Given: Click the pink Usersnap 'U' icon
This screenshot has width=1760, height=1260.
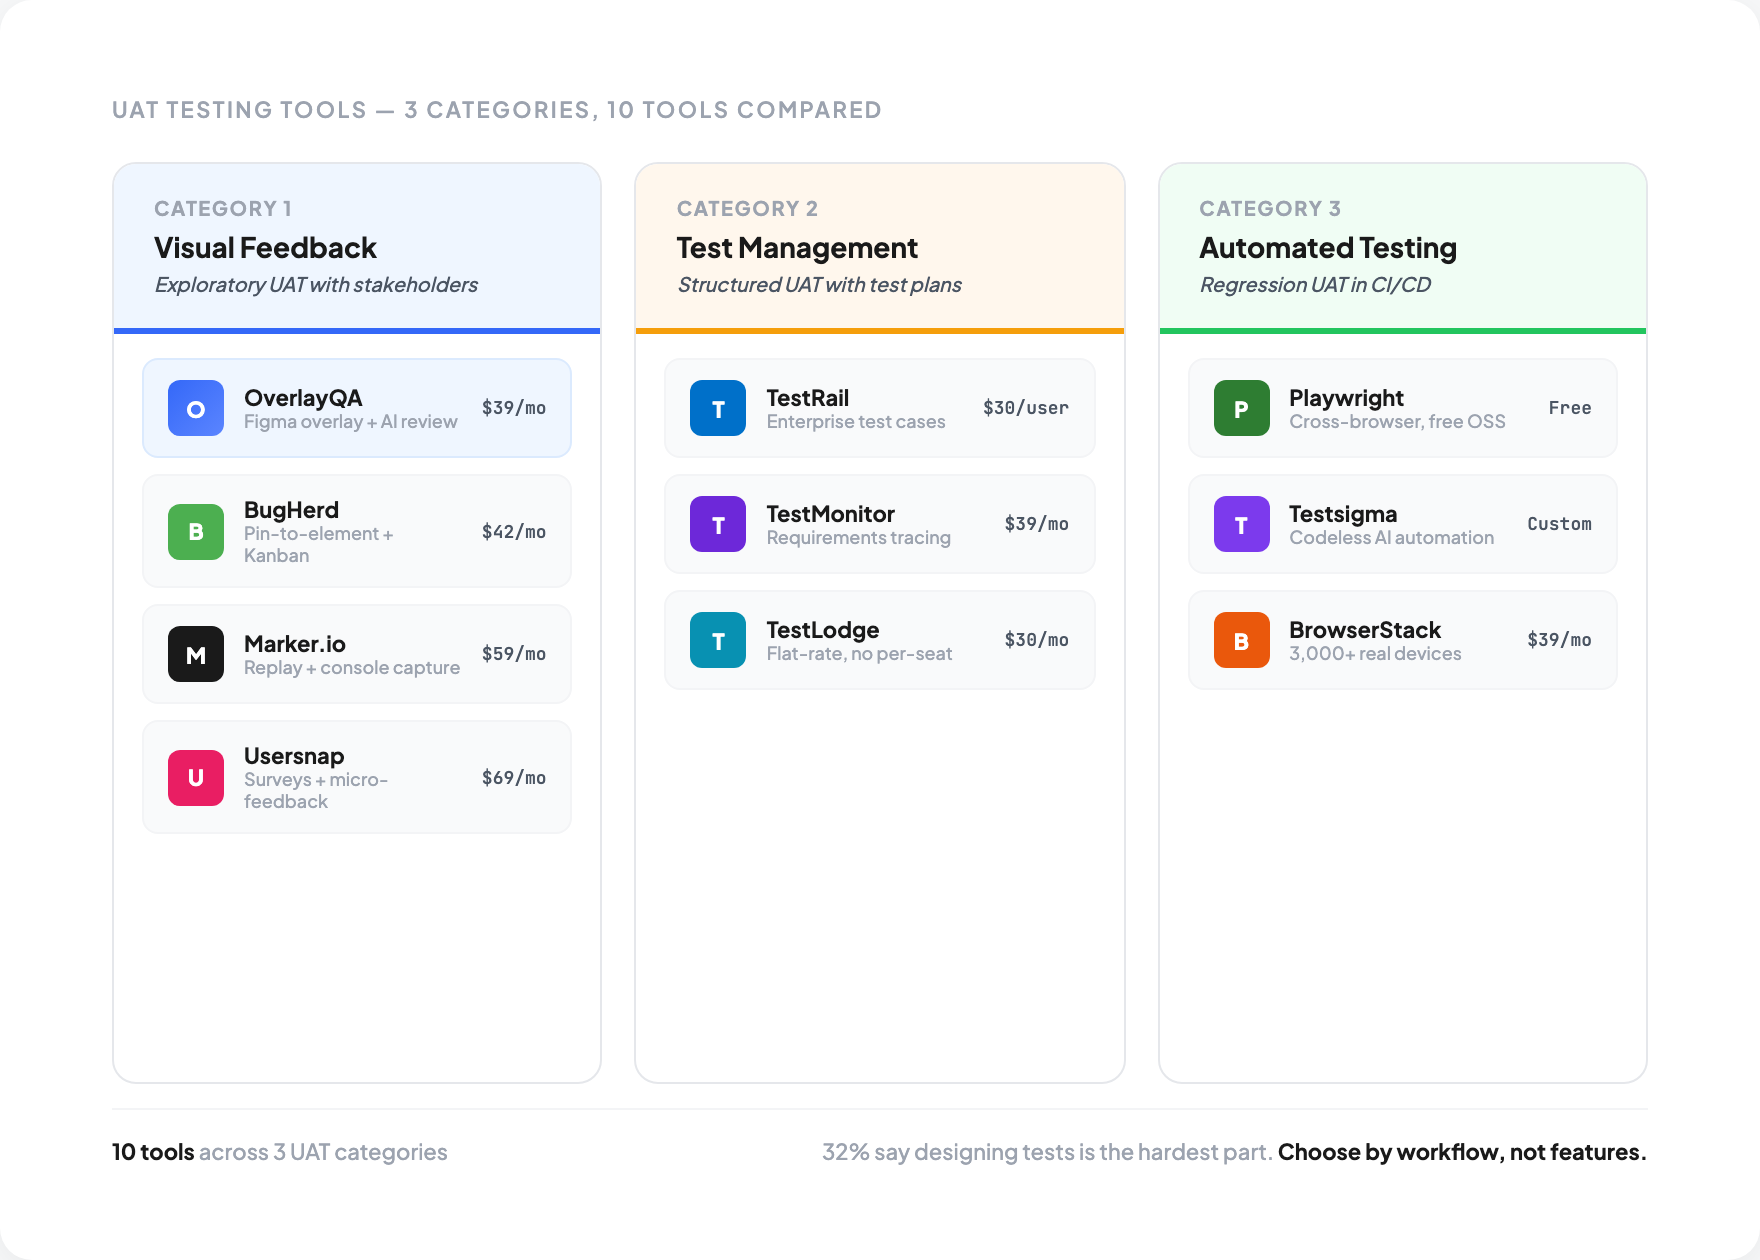Looking at the screenshot, I should click(x=196, y=778).
